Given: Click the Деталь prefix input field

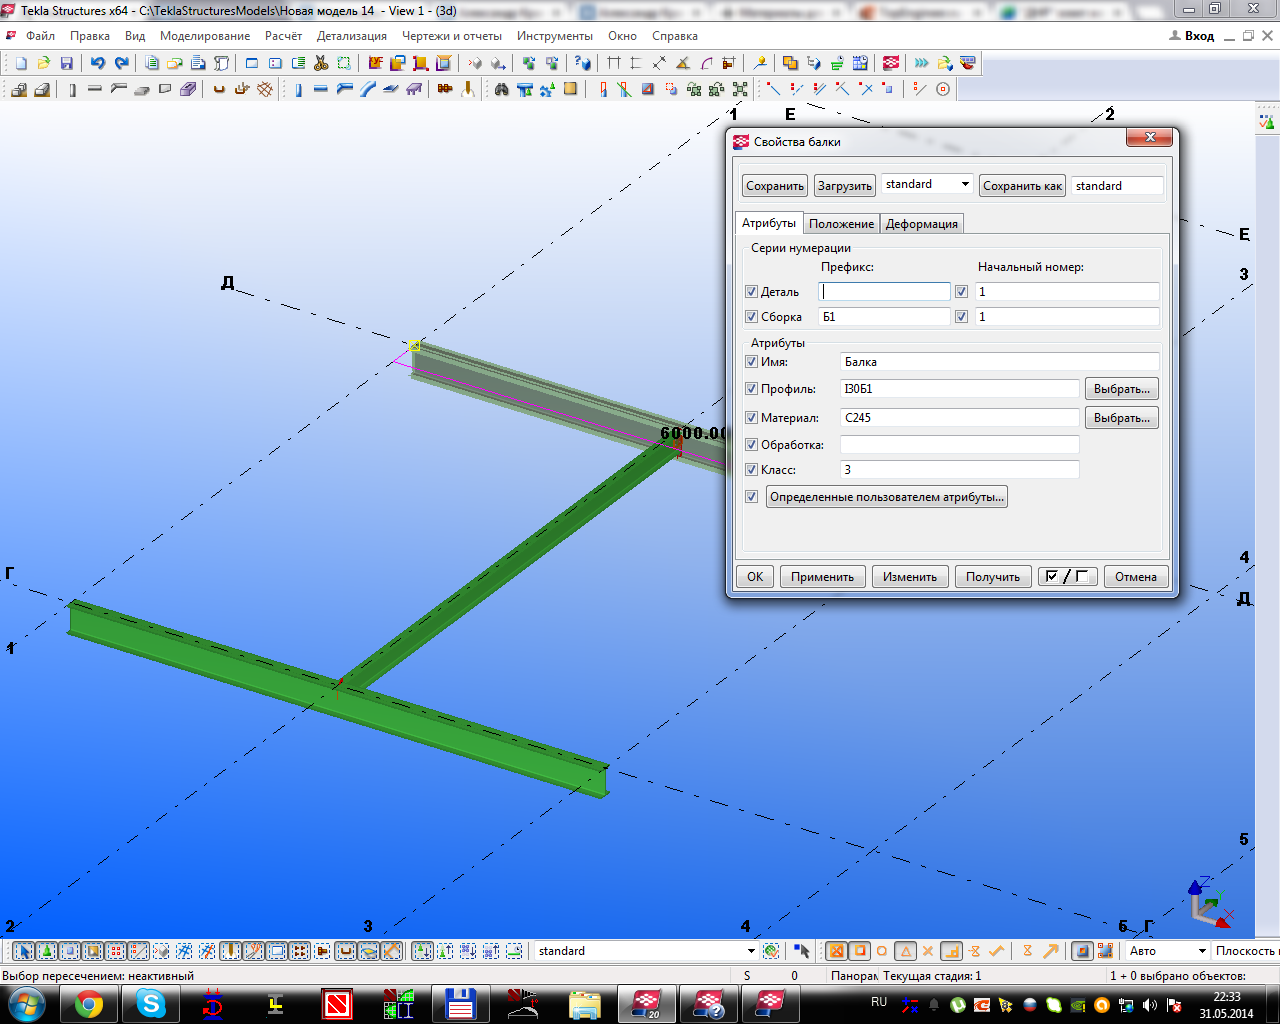Looking at the screenshot, I should pos(884,292).
